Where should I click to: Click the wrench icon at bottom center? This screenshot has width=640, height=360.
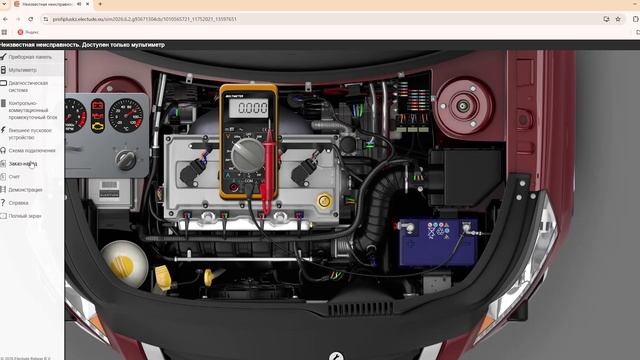336,356
